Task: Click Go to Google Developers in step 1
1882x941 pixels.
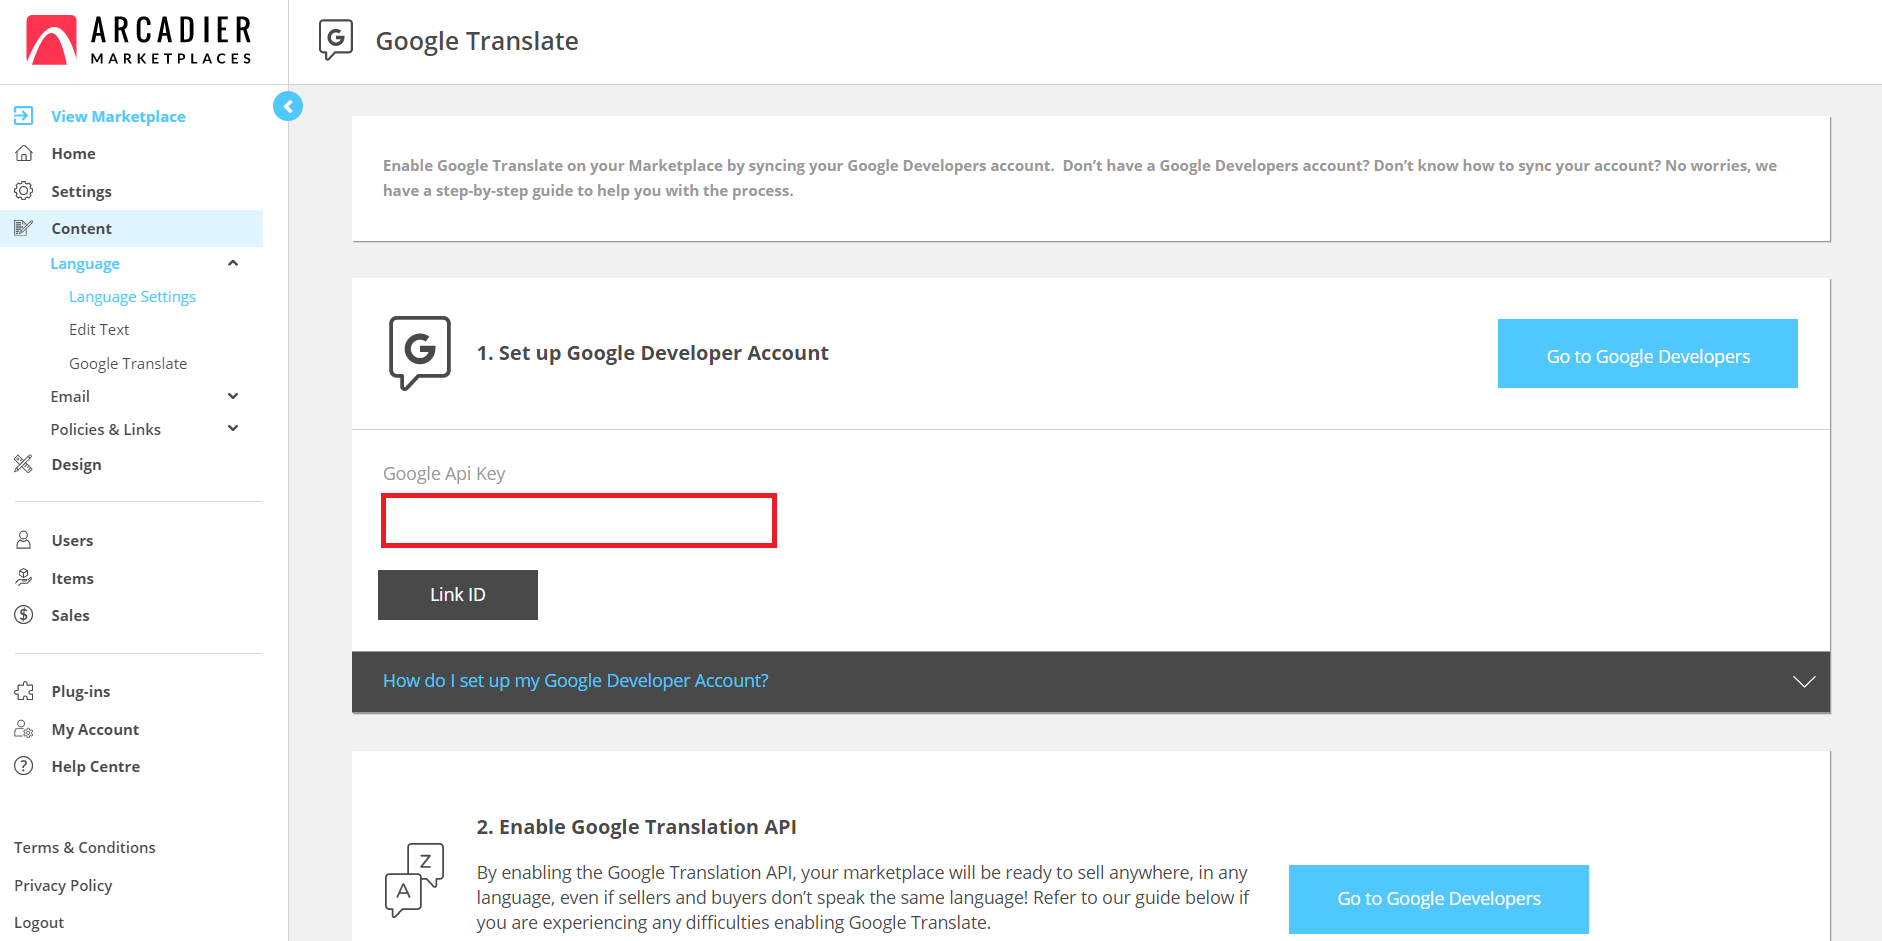Action: [1647, 353]
